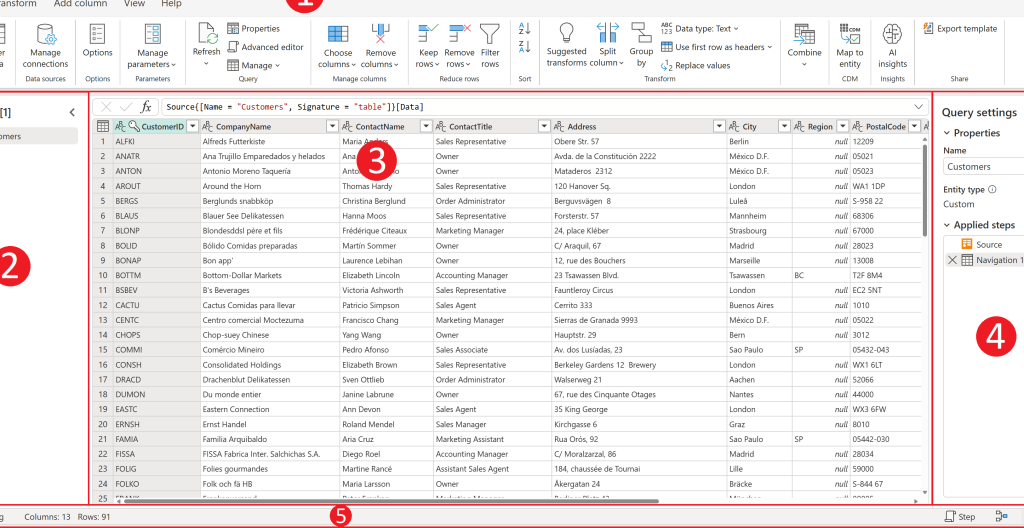Click row number 15
Image resolution: width=1024 pixels, height=528 pixels.
point(103,350)
